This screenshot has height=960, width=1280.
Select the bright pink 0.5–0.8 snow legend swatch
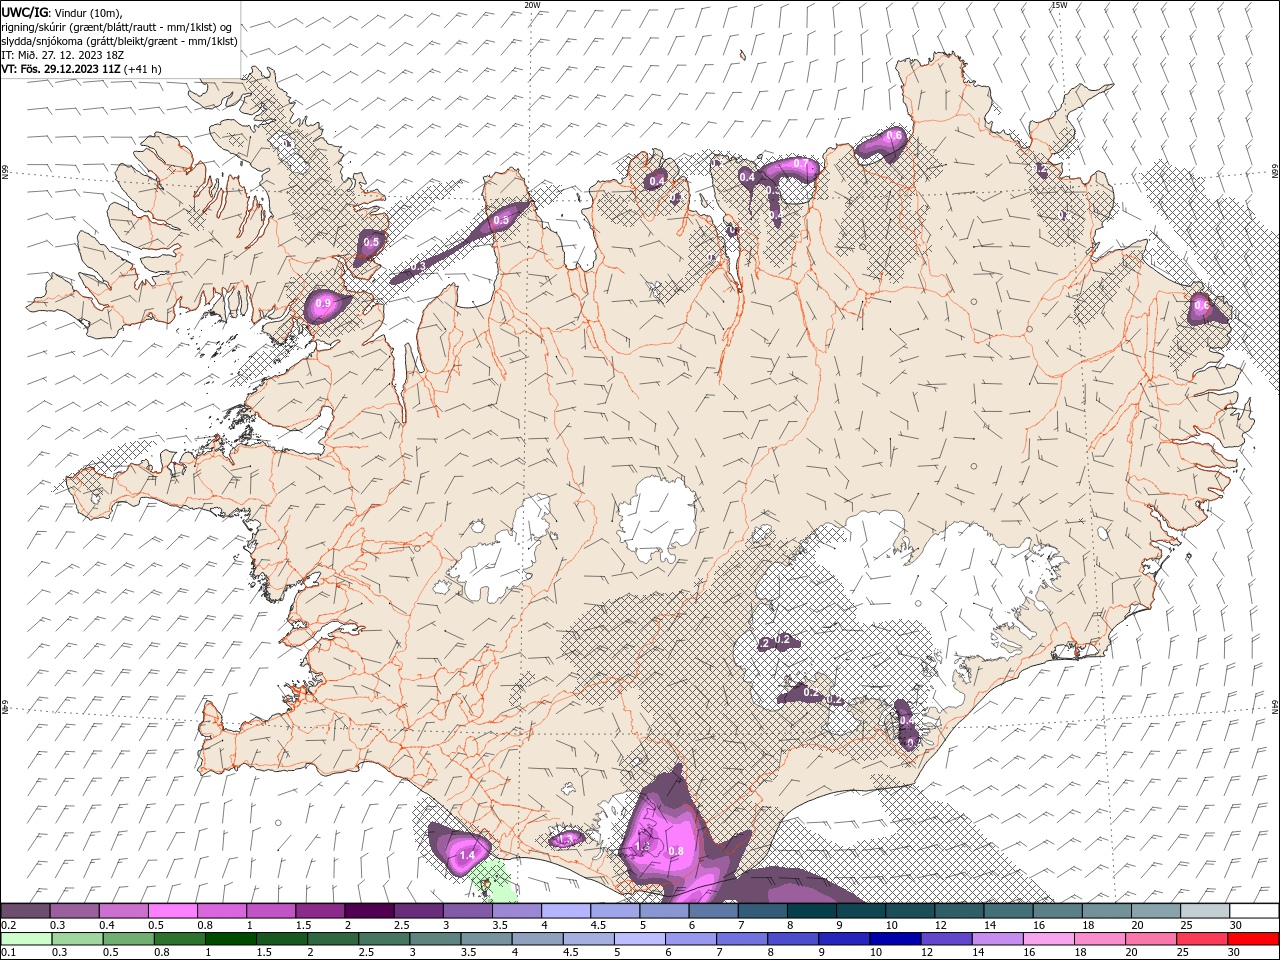click(173, 911)
